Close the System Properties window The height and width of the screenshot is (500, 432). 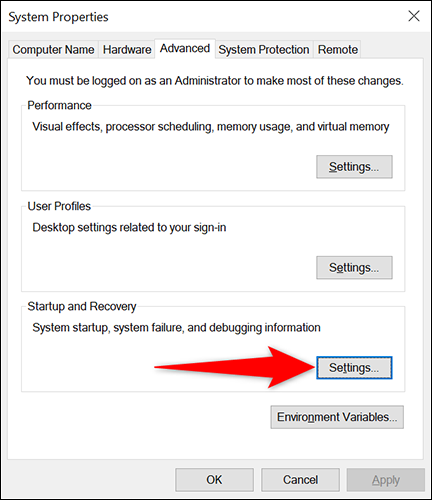pyautogui.click(x=414, y=16)
